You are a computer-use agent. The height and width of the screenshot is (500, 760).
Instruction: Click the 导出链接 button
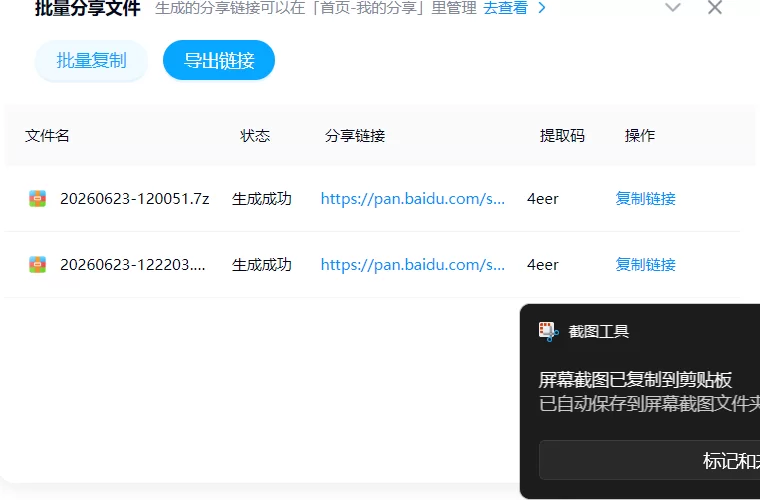coord(219,61)
